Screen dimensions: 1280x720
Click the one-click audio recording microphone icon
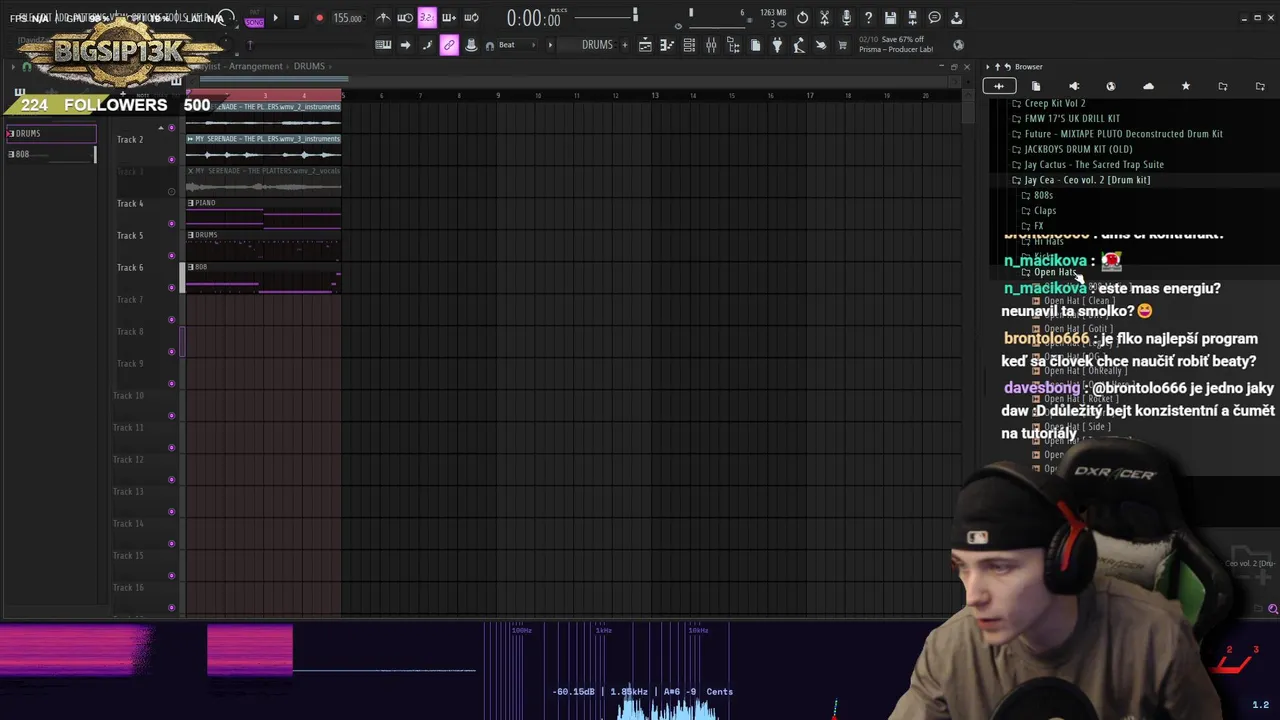(846, 18)
